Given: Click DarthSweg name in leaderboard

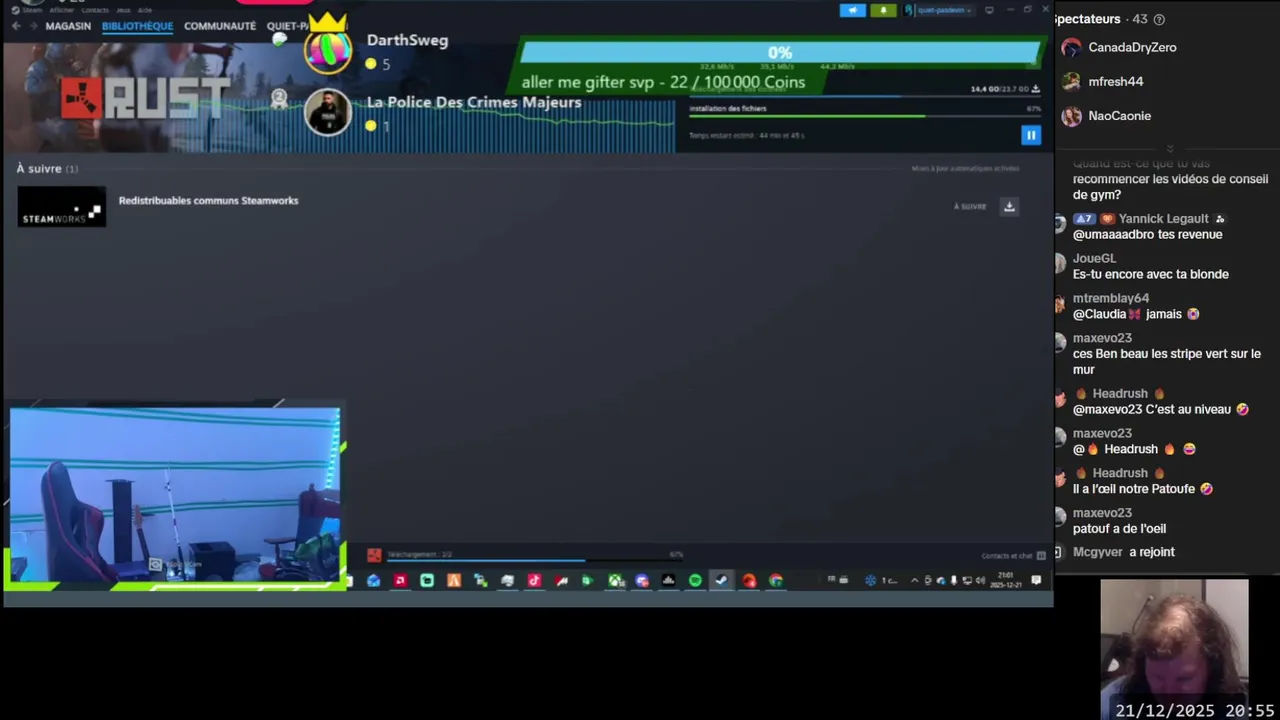Looking at the screenshot, I should click(x=407, y=40).
